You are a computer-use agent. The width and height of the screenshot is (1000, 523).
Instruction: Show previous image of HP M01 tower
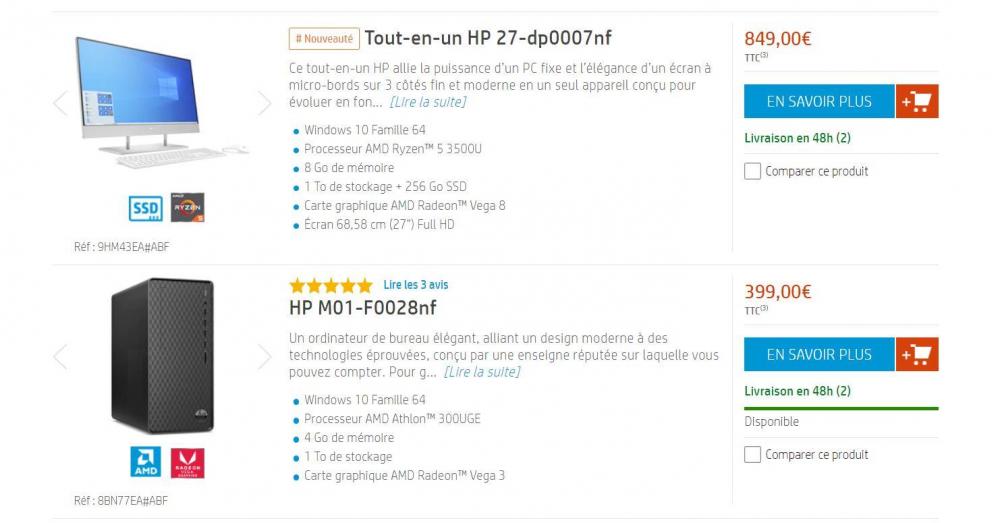tap(60, 356)
